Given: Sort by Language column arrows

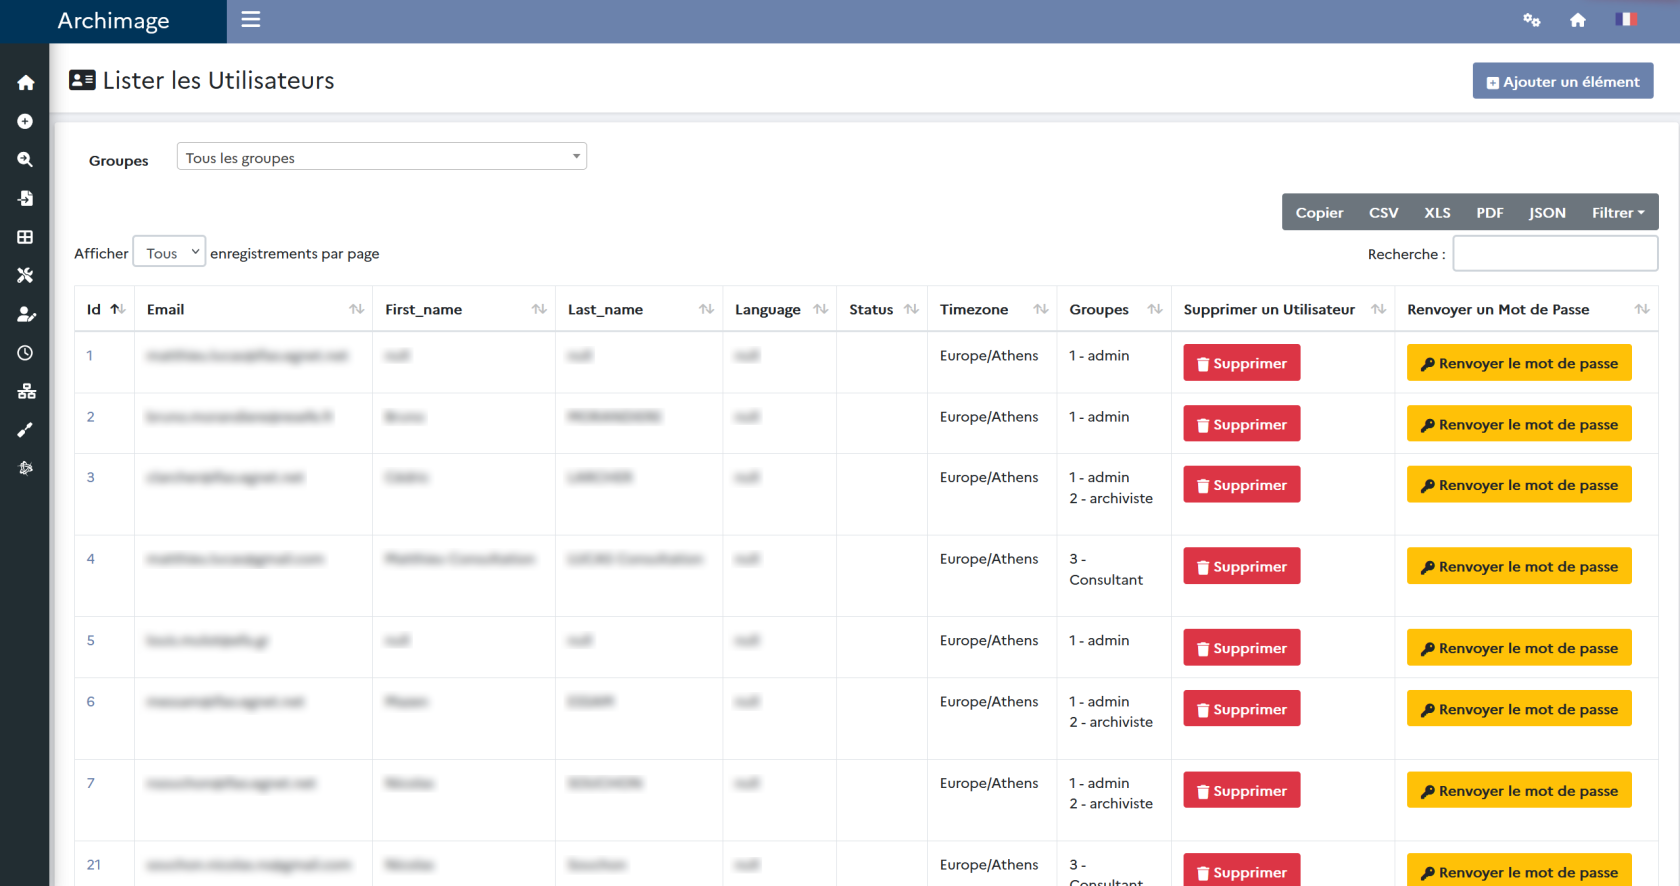Looking at the screenshot, I should click(821, 309).
